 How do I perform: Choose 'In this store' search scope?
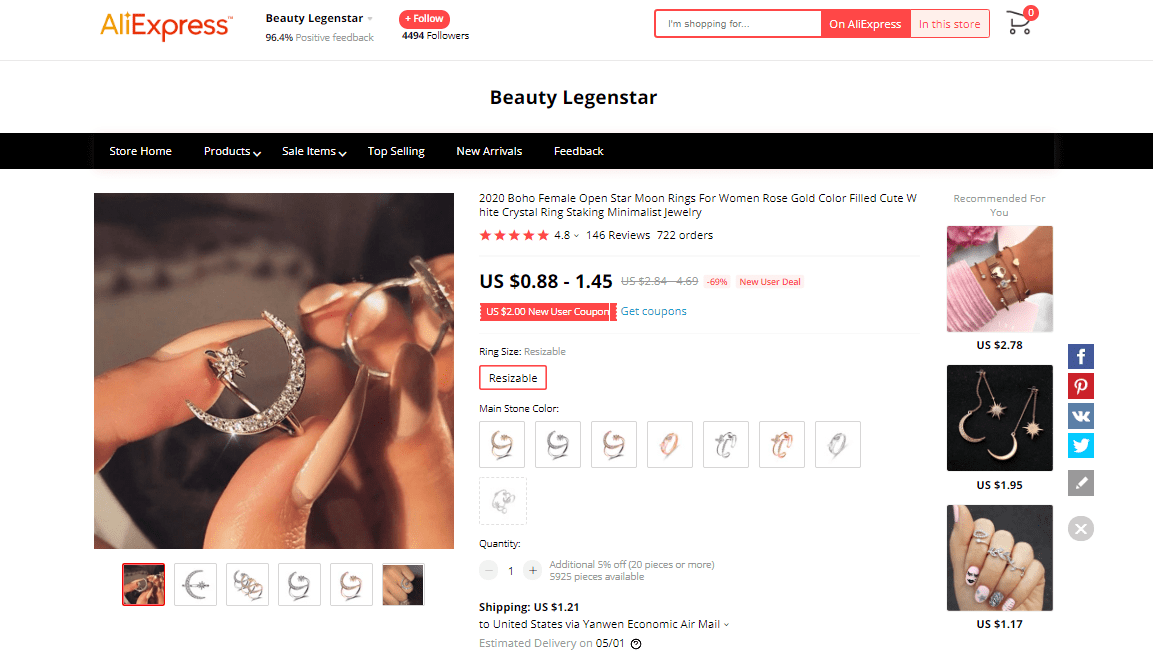[x=949, y=24]
